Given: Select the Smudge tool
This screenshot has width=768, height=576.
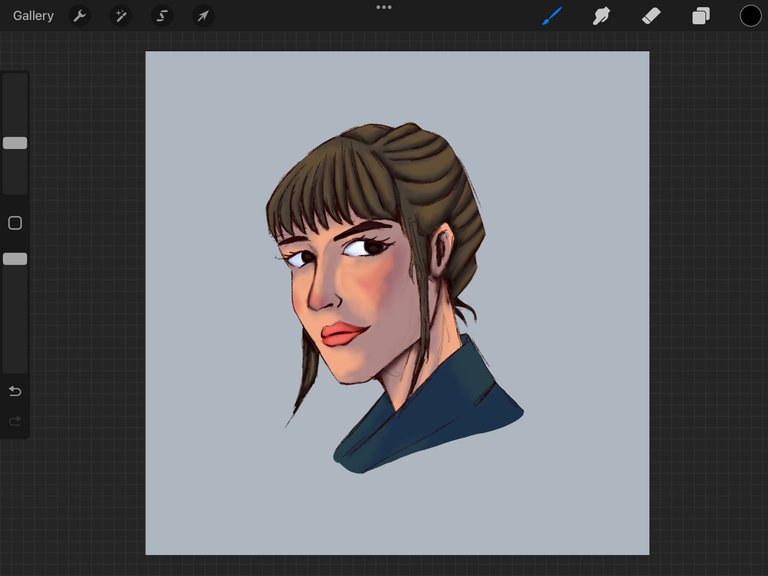Looking at the screenshot, I should [x=601, y=16].
